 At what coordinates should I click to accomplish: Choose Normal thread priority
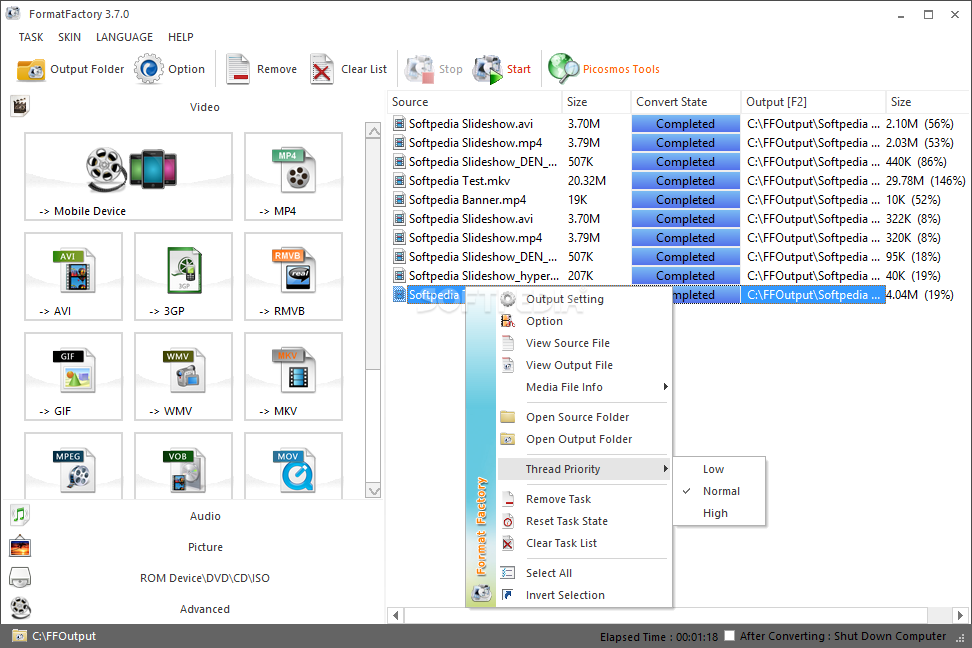pos(719,491)
